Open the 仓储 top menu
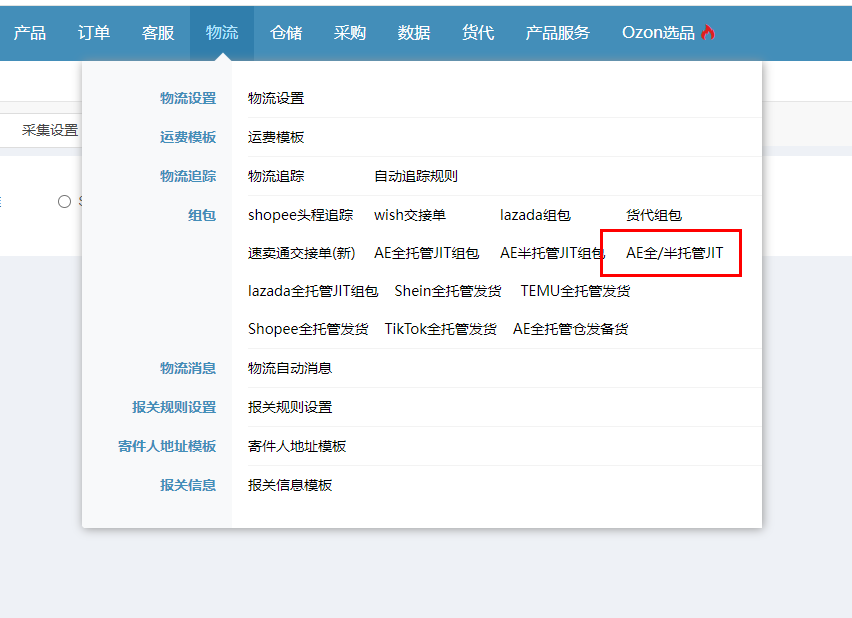This screenshot has width=852, height=618. 286,33
